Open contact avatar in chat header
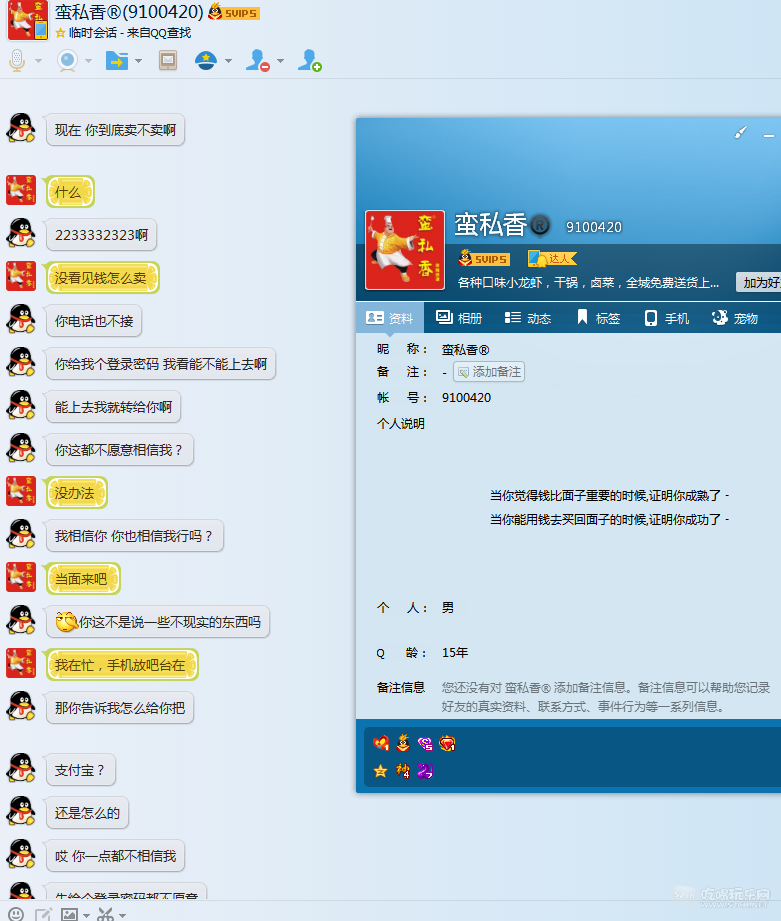Viewport: 781px width, 921px height. click(x=27, y=21)
